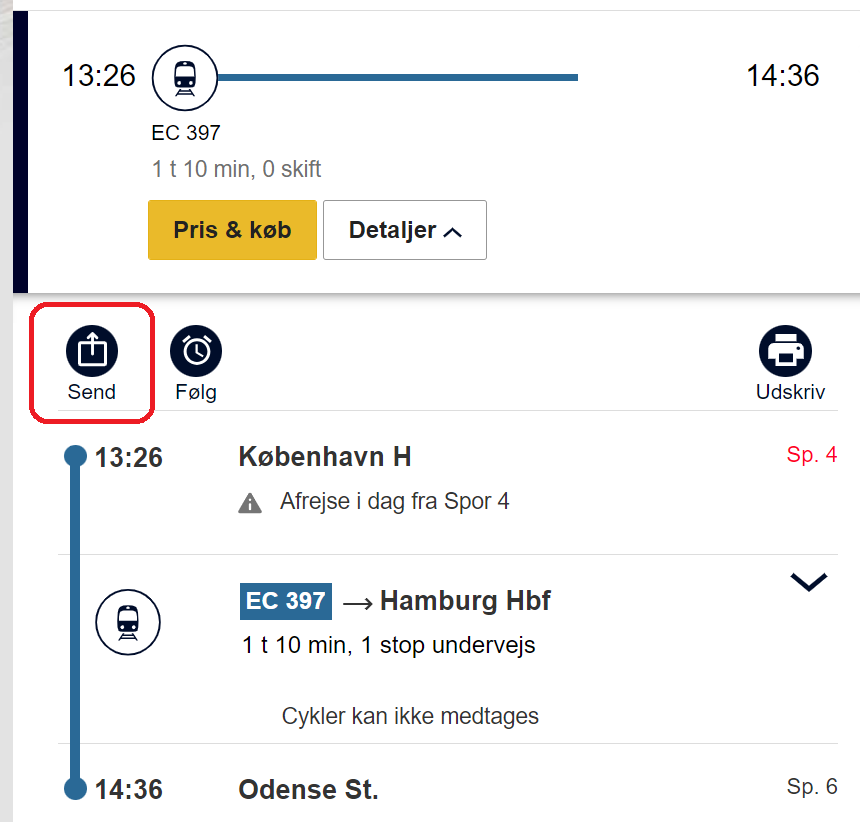Screen dimensions: 860x822
Task: Open the Sp. 4 platform link
Action: [813, 455]
